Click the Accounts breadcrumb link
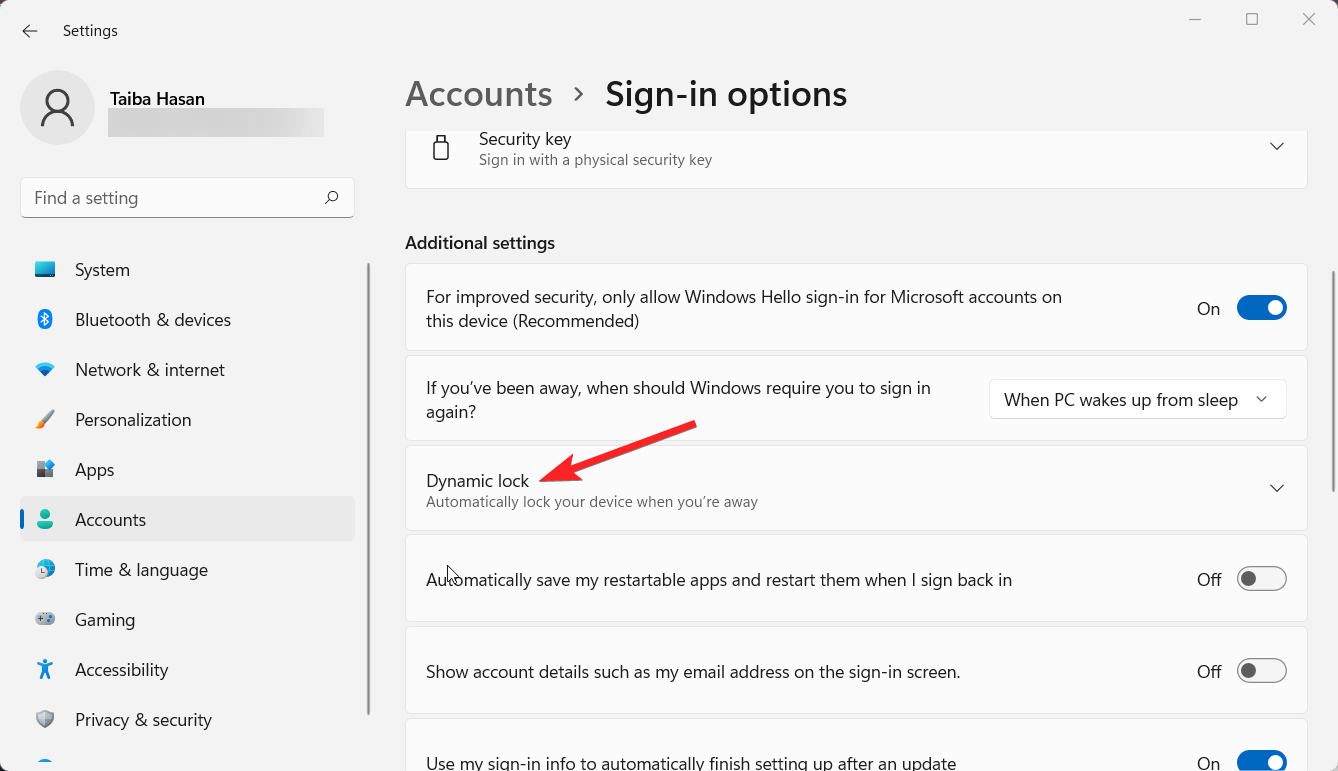 tap(479, 94)
